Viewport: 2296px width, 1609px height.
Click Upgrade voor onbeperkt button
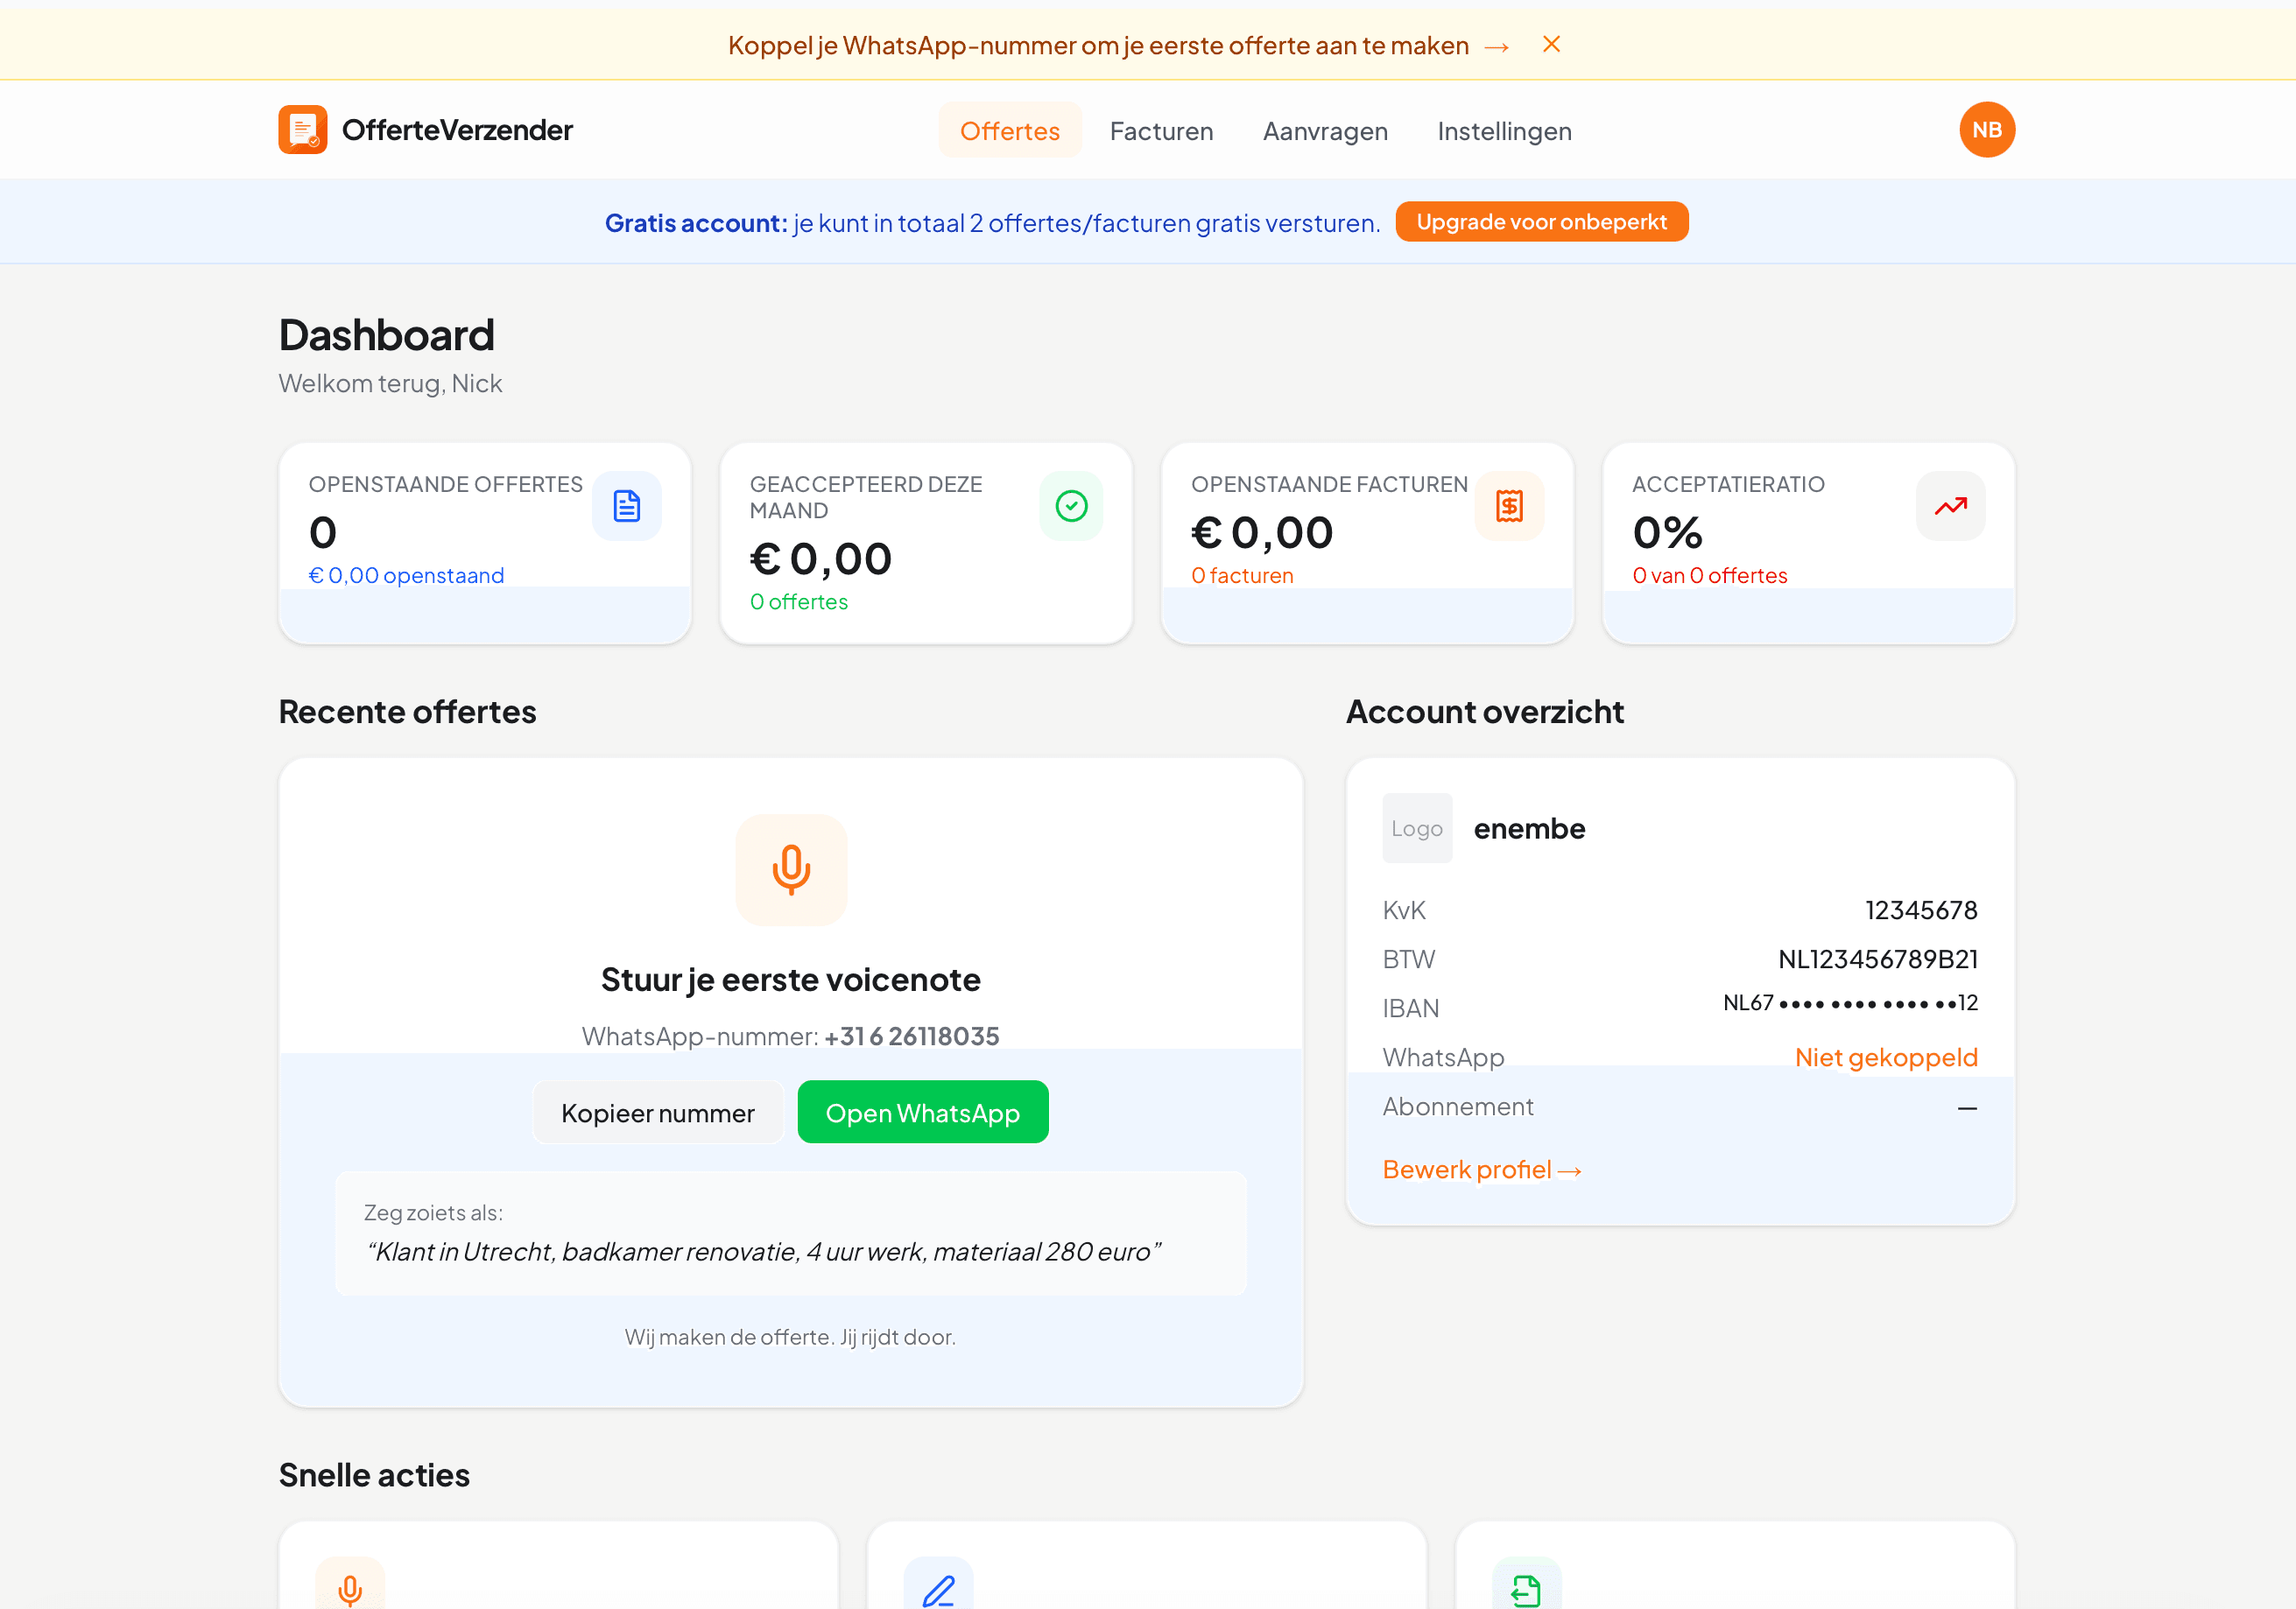(1541, 222)
